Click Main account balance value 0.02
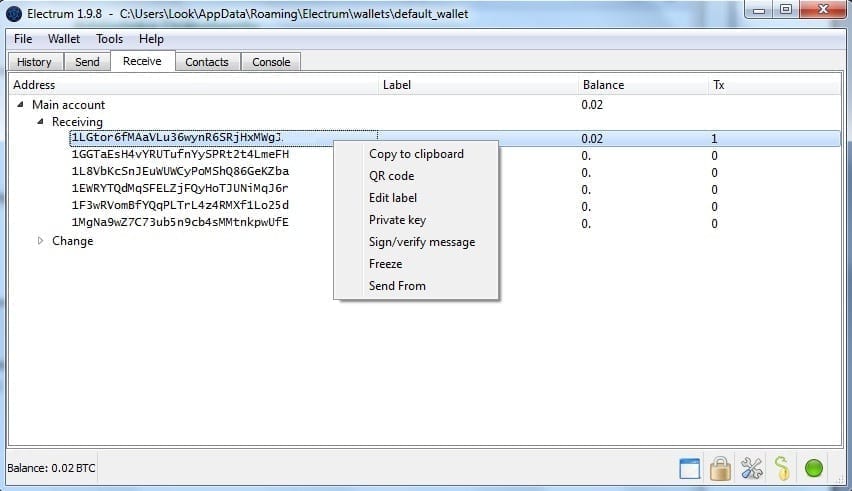The image size is (852, 491). point(592,105)
